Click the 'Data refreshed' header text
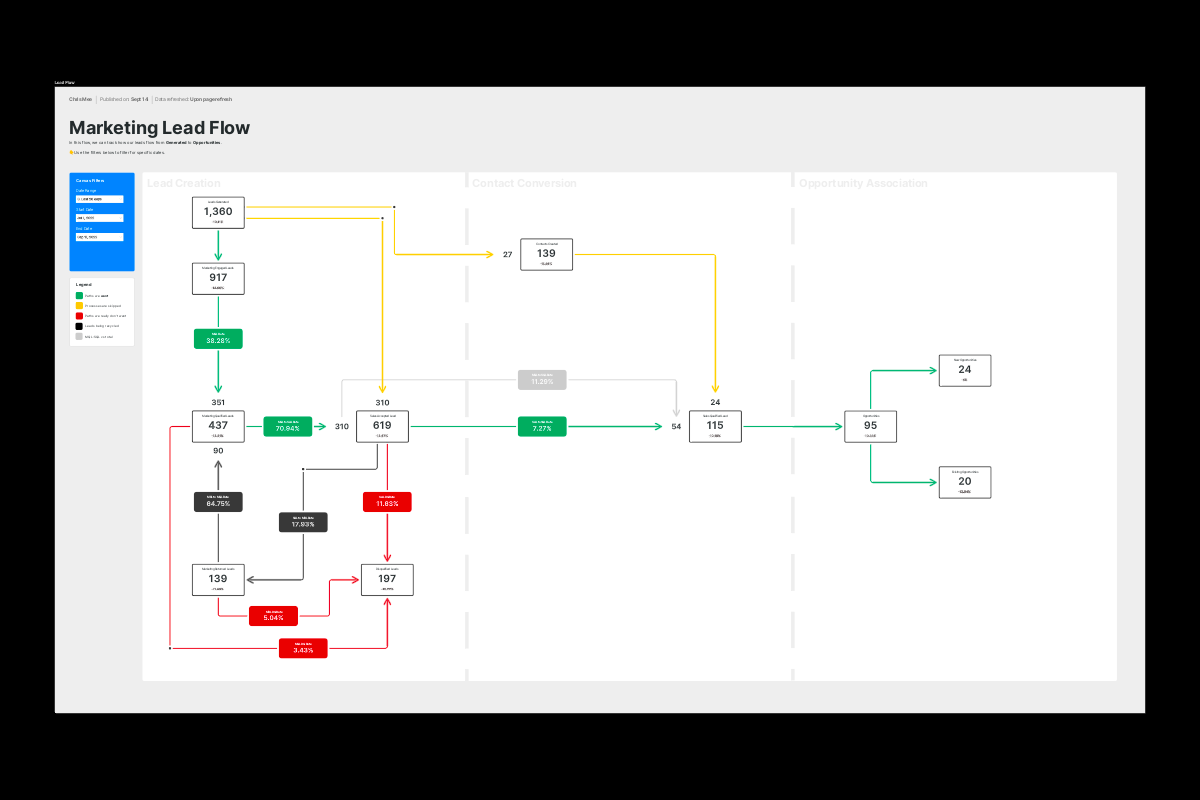The width and height of the screenshot is (1200, 800). point(193,99)
